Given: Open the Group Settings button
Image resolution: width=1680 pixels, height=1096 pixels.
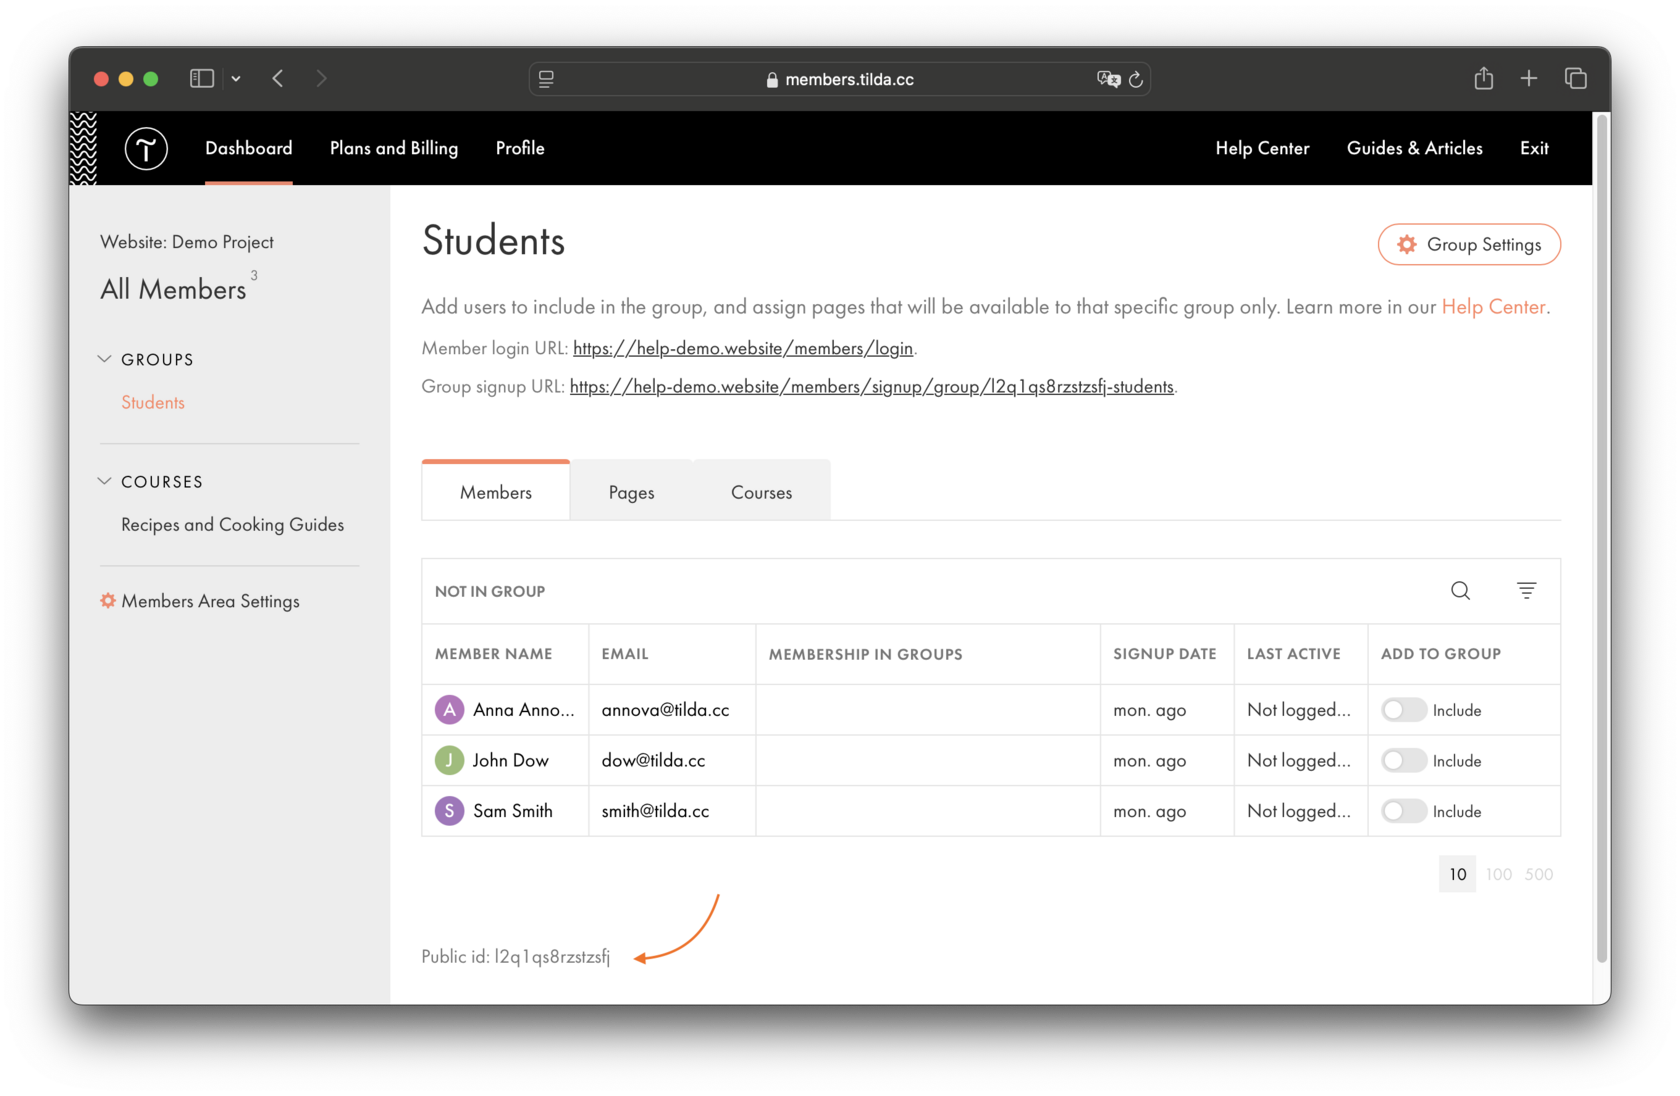Looking at the screenshot, I should click(x=1469, y=244).
